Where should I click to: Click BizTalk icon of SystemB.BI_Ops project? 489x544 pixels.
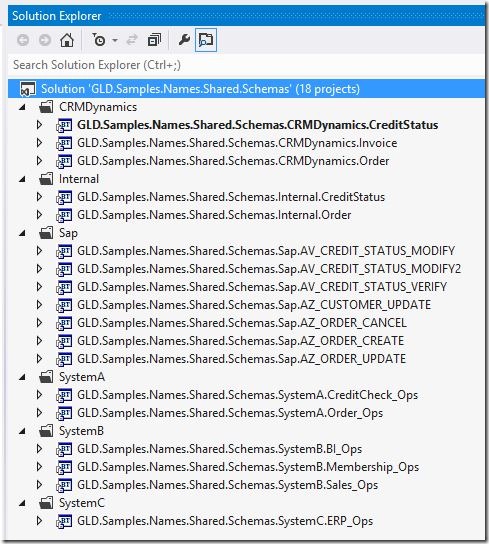point(64,449)
